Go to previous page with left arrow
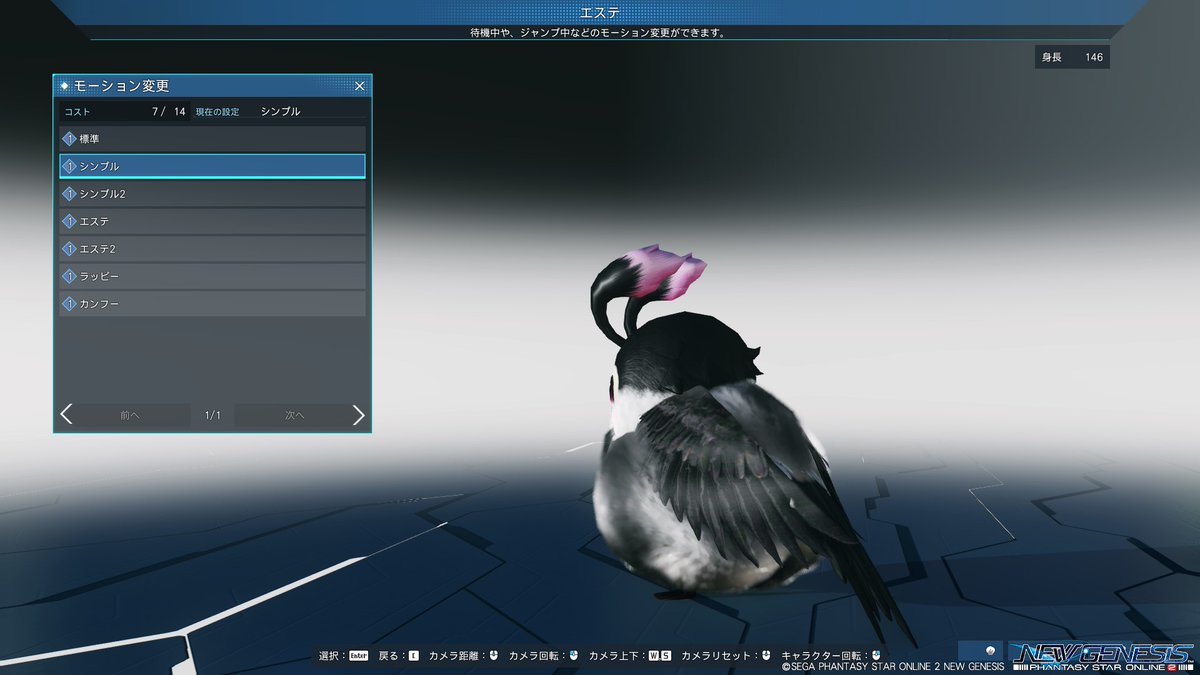Image resolution: width=1200 pixels, height=675 pixels. coord(67,415)
